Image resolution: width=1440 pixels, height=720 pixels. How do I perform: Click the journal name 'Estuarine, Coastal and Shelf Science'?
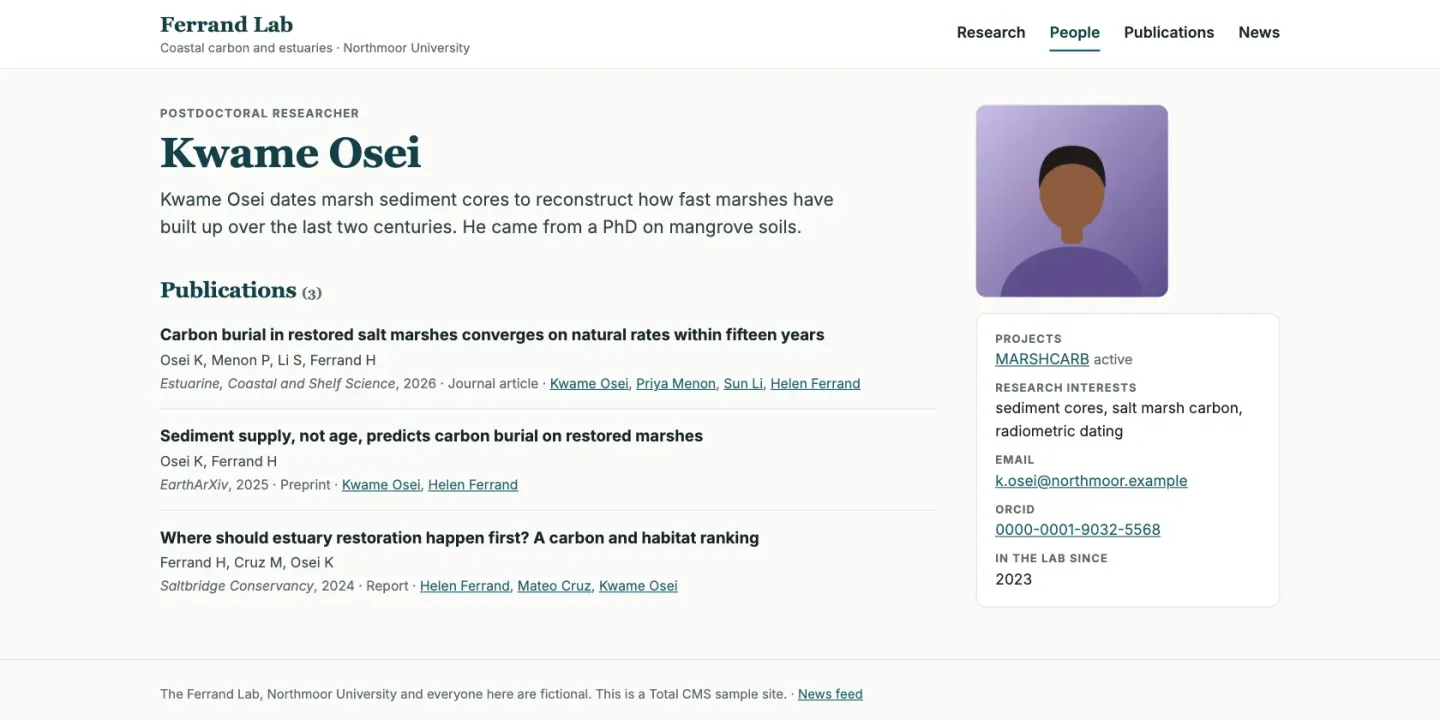(x=277, y=384)
